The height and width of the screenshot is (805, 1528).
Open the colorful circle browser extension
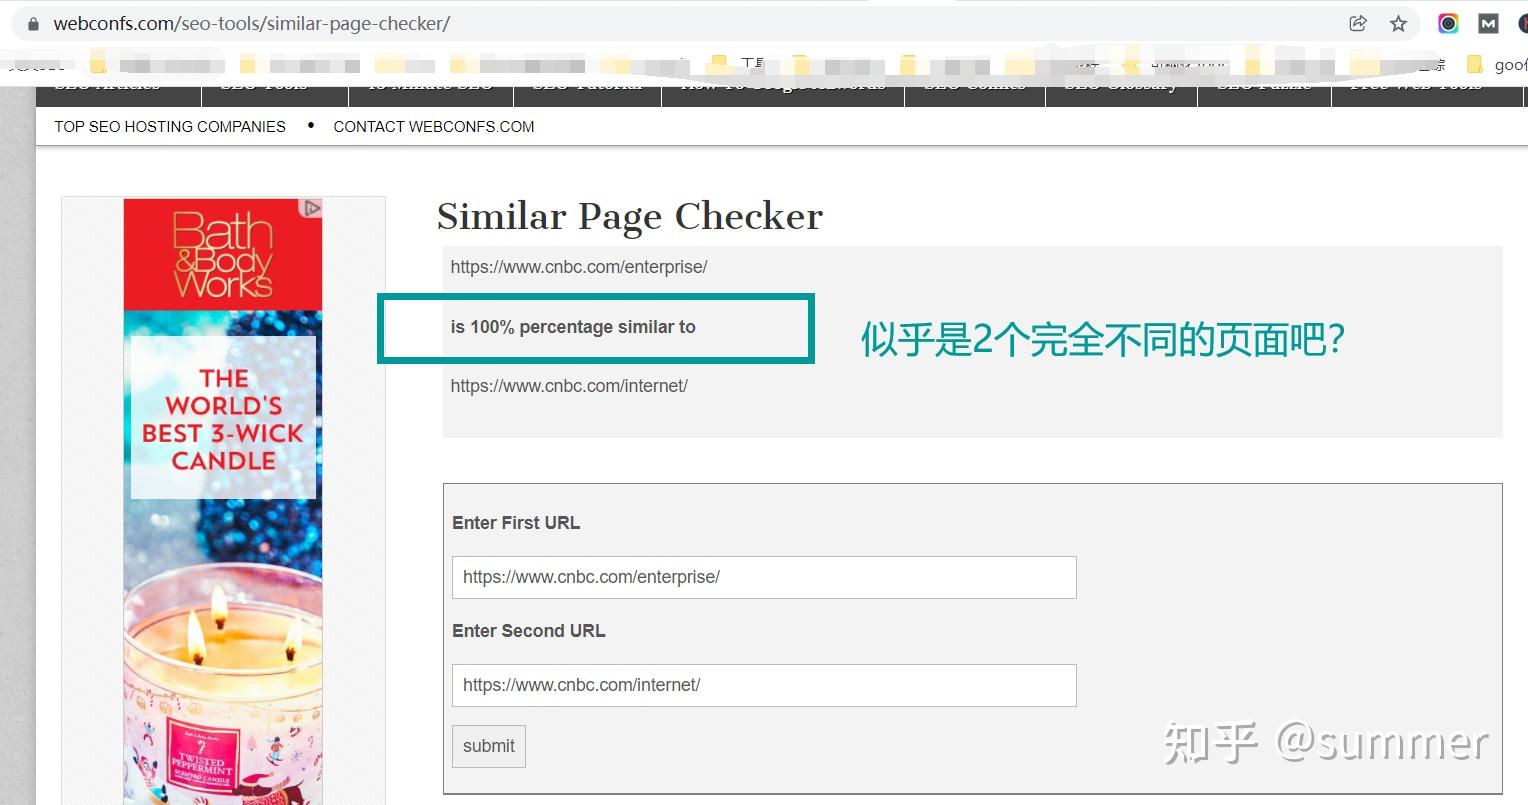tap(1448, 24)
